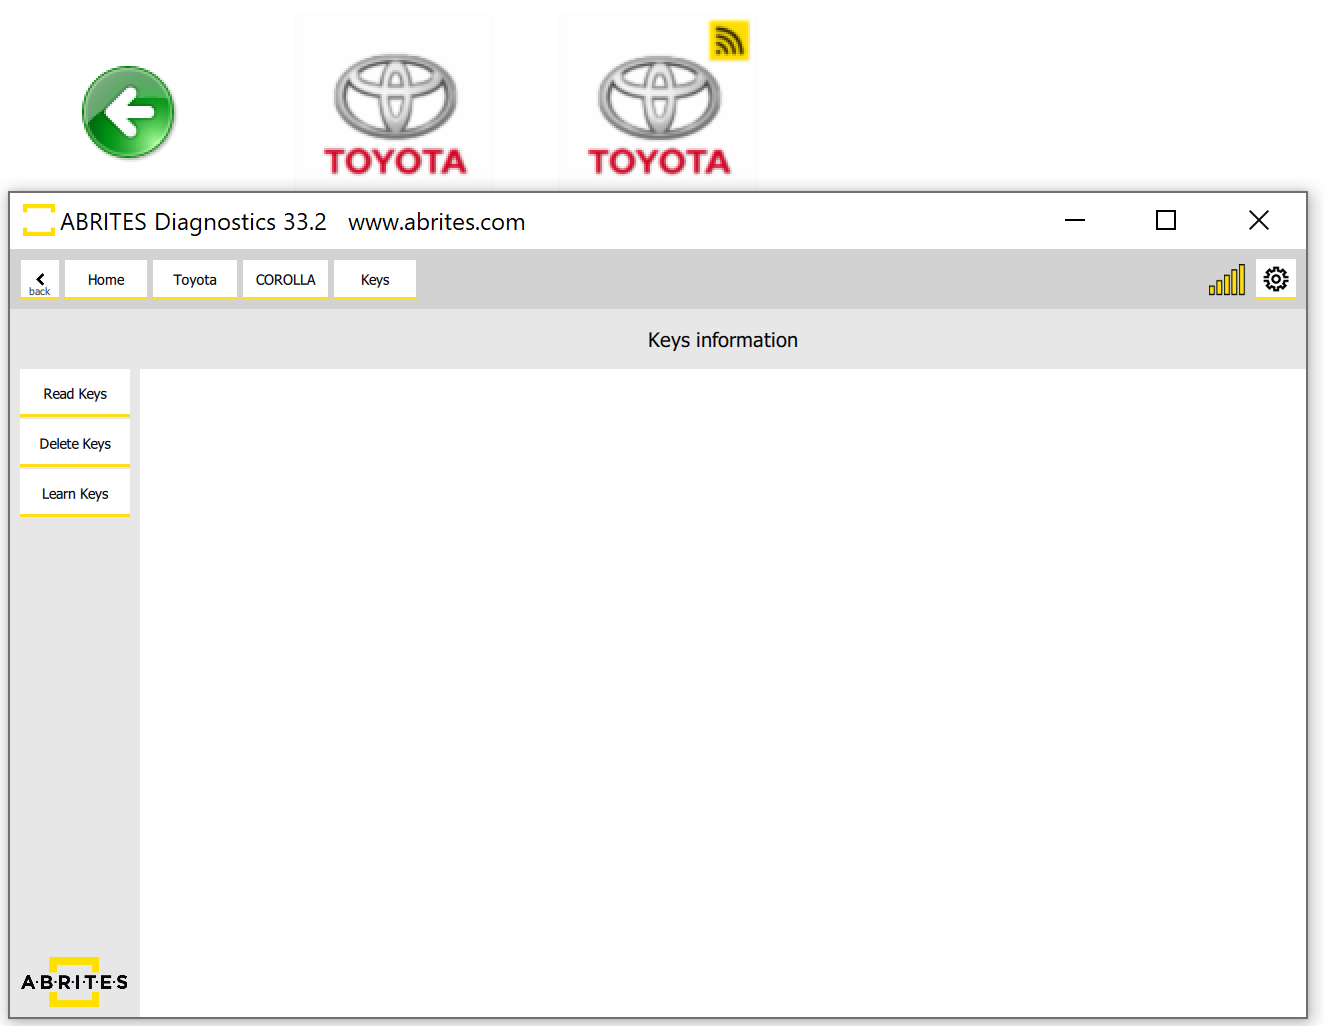Close the ABRITES Diagnostics window
The image size is (1324, 1026).
point(1259,220)
